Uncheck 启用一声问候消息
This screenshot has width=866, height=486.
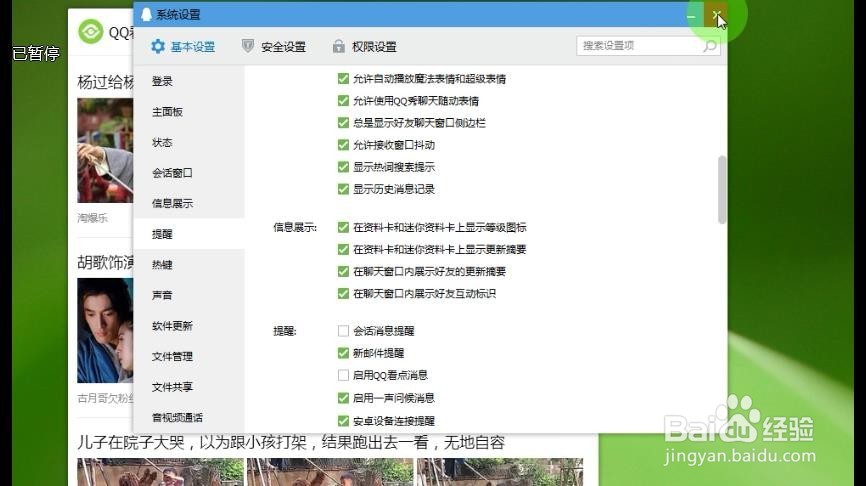click(x=343, y=398)
